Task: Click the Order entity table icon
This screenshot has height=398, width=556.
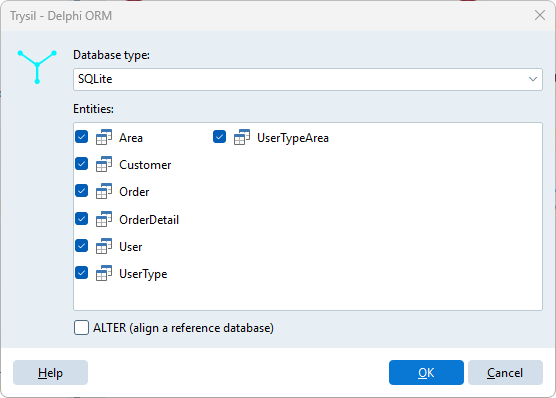Action: 104,191
